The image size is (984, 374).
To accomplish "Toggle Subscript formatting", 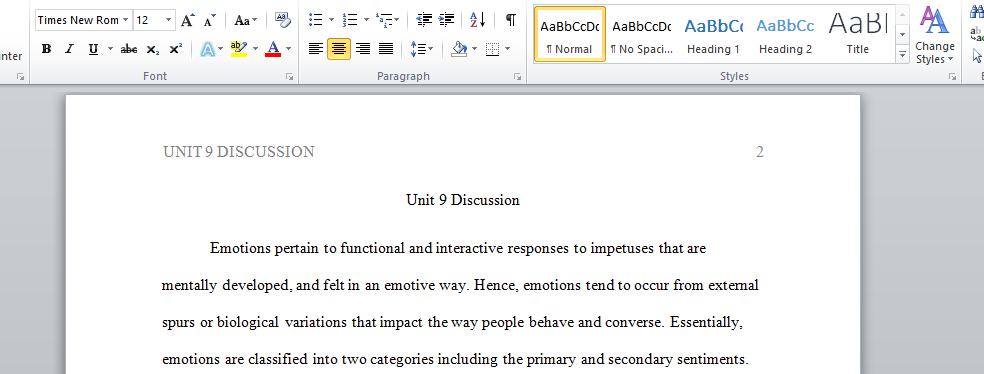I will coord(152,49).
